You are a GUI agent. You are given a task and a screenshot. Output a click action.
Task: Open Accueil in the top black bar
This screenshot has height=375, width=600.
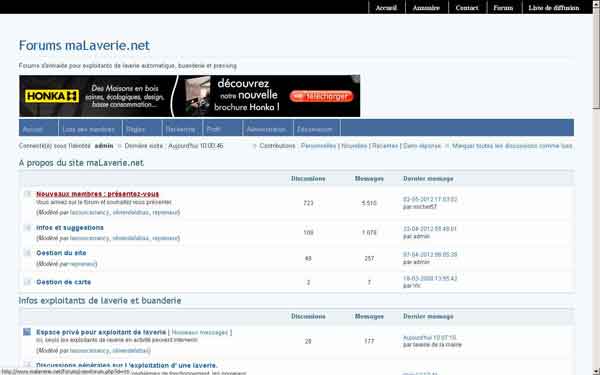pyautogui.click(x=386, y=8)
